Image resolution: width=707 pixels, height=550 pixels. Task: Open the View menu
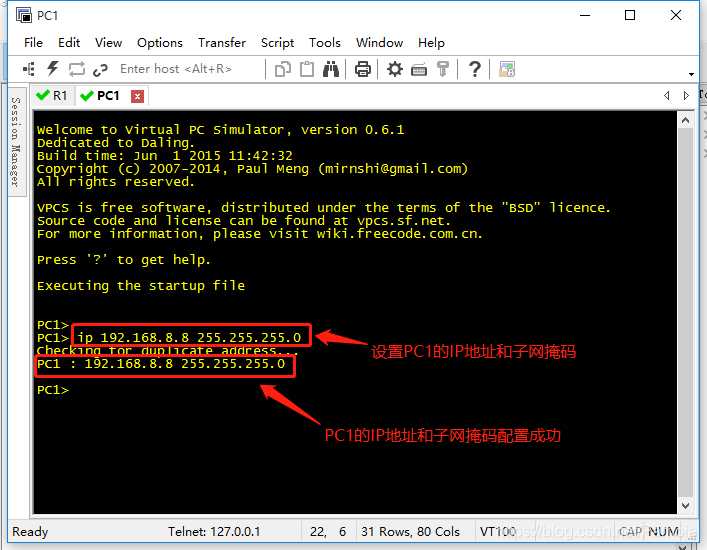pos(108,43)
